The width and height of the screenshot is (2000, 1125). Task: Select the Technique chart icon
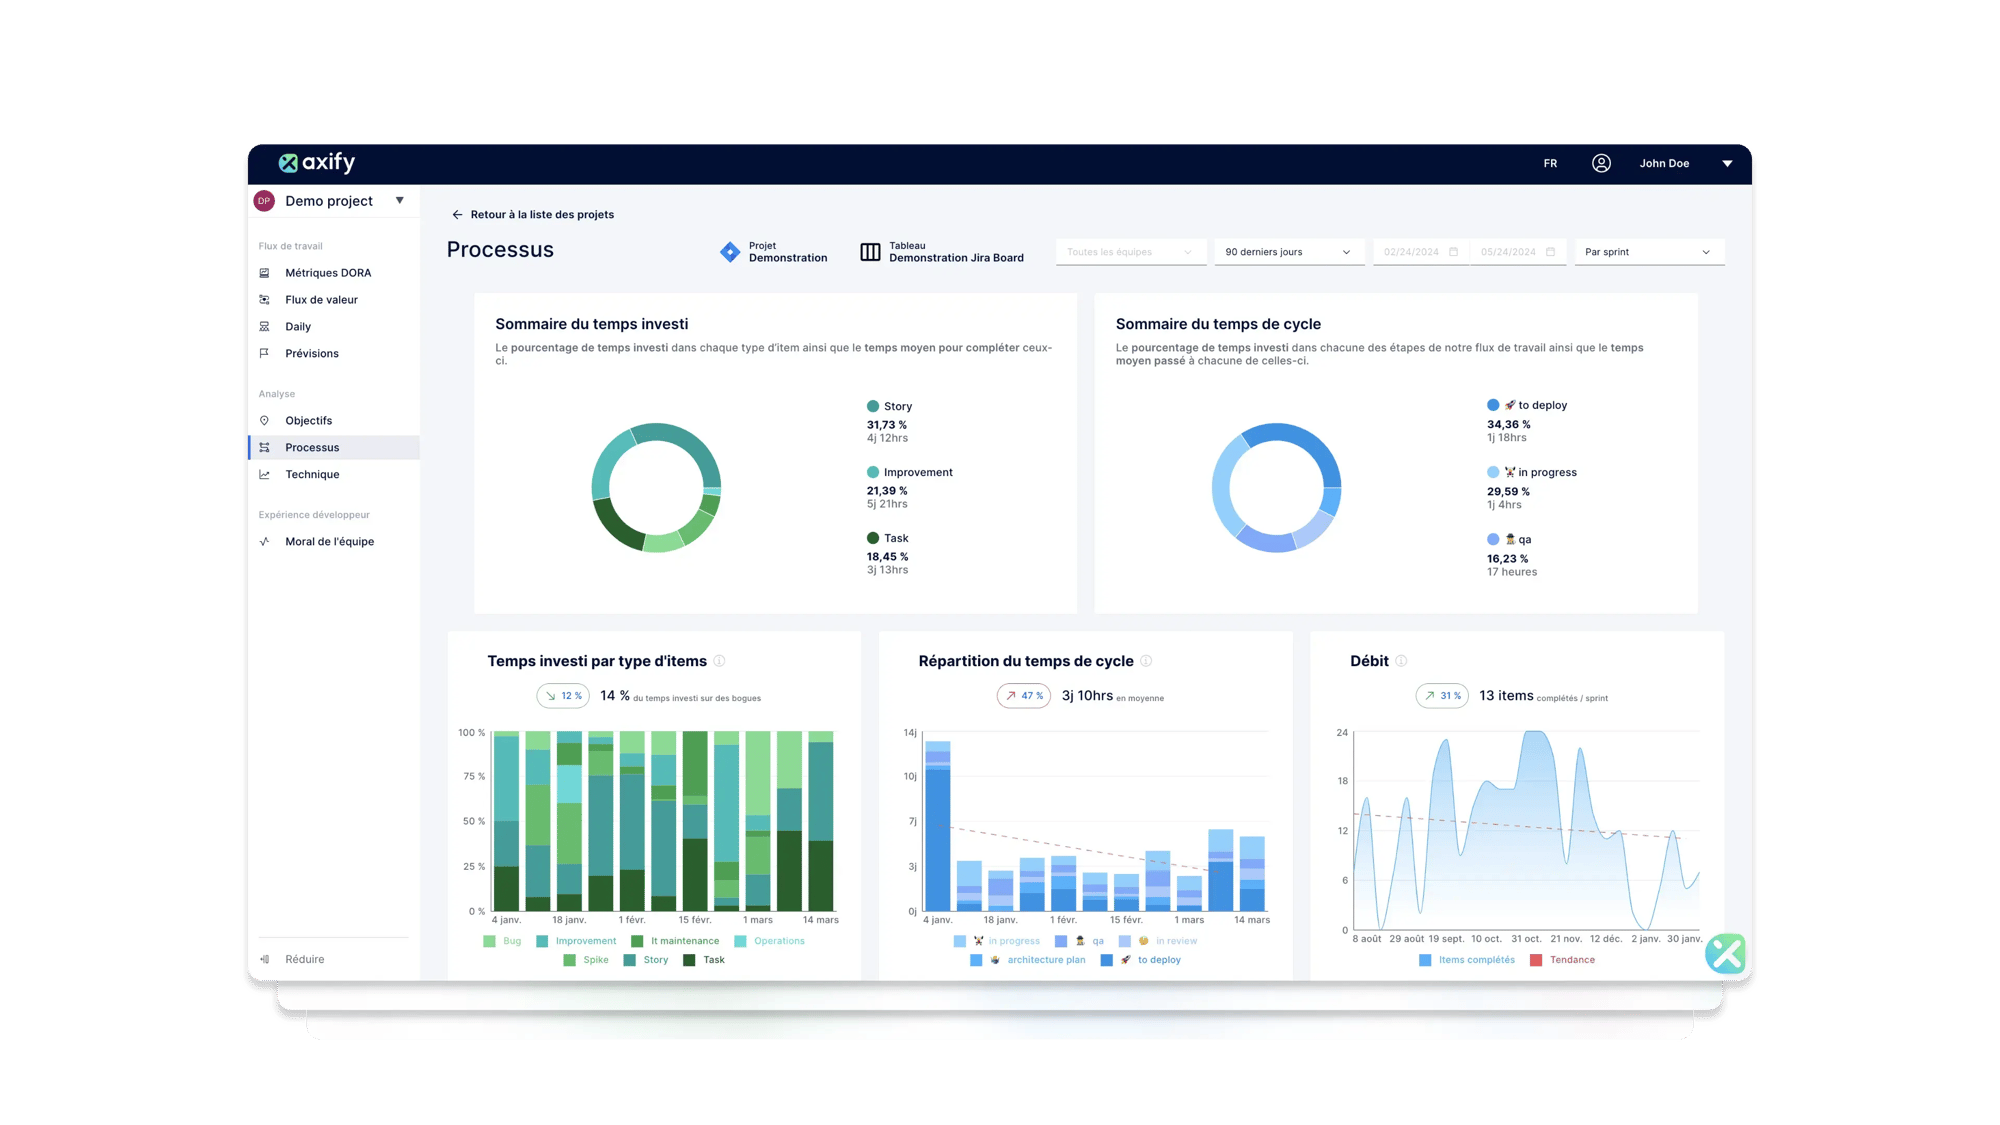264,474
